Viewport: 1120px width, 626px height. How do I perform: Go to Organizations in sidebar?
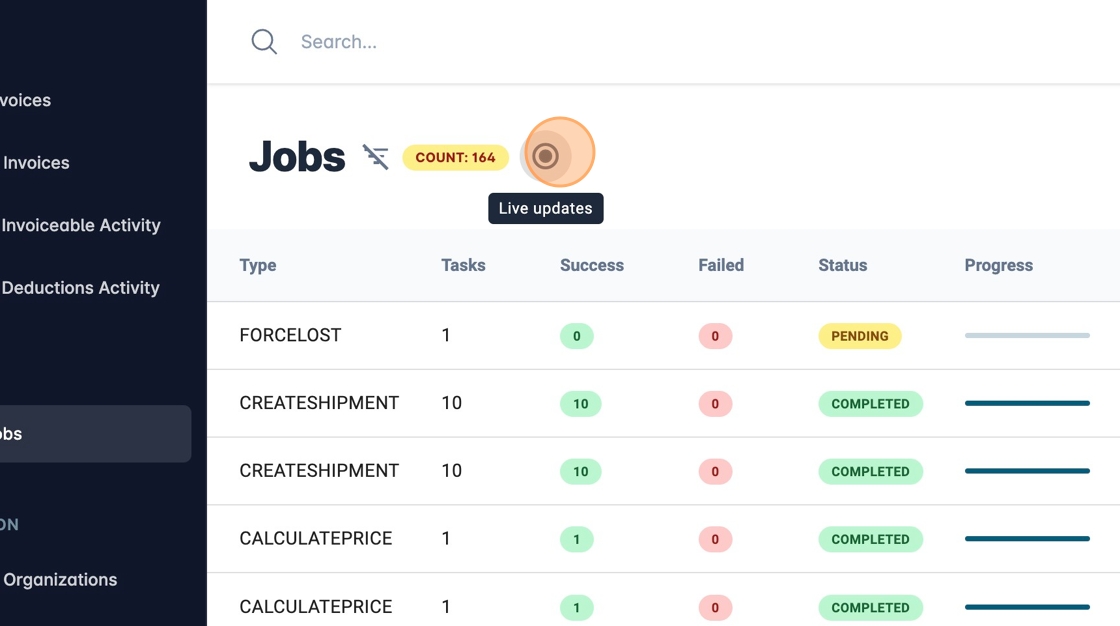point(60,580)
